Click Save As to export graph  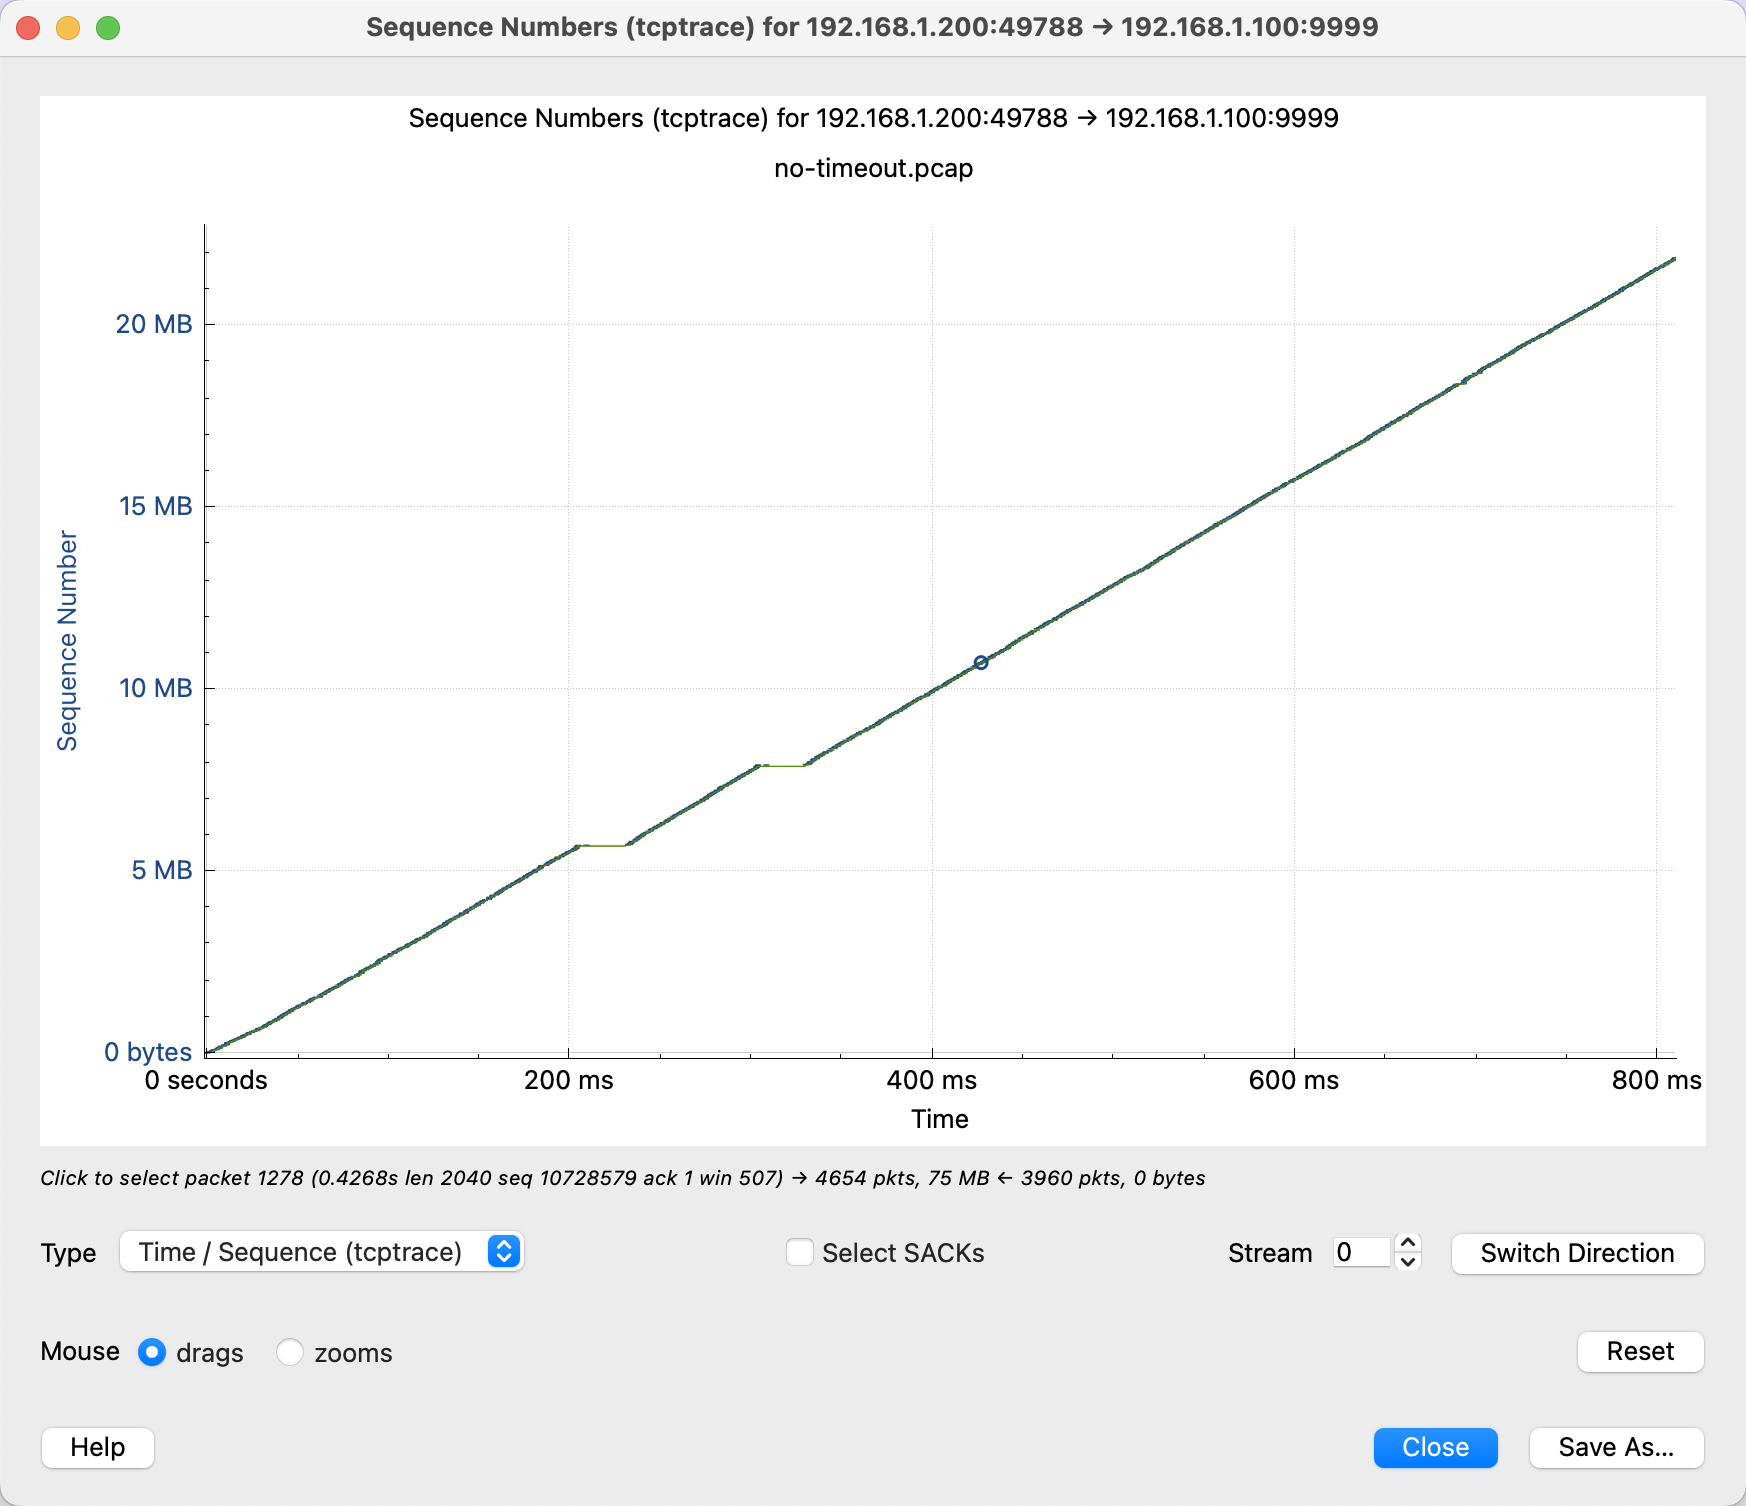tap(1616, 1447)
